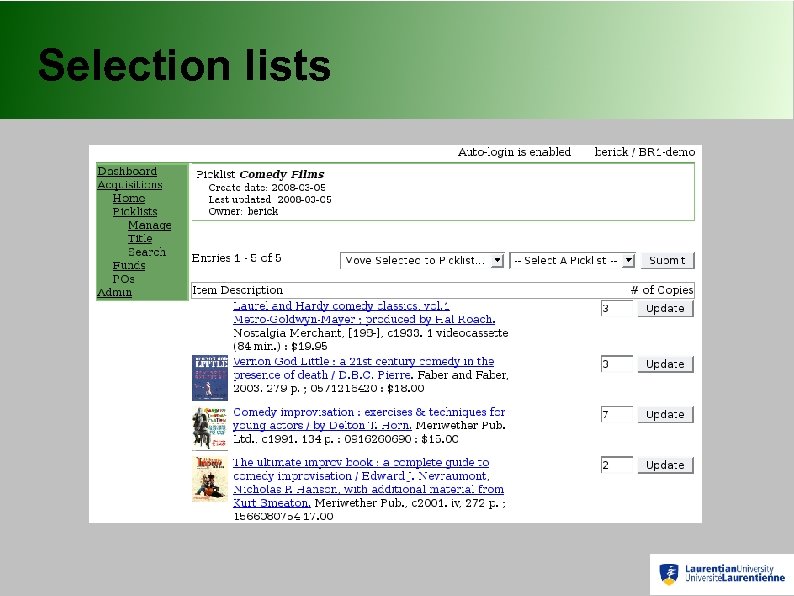Open the Funds sidebar link
The height and width of the screenshot is (596, 794).
click(129, 265)
